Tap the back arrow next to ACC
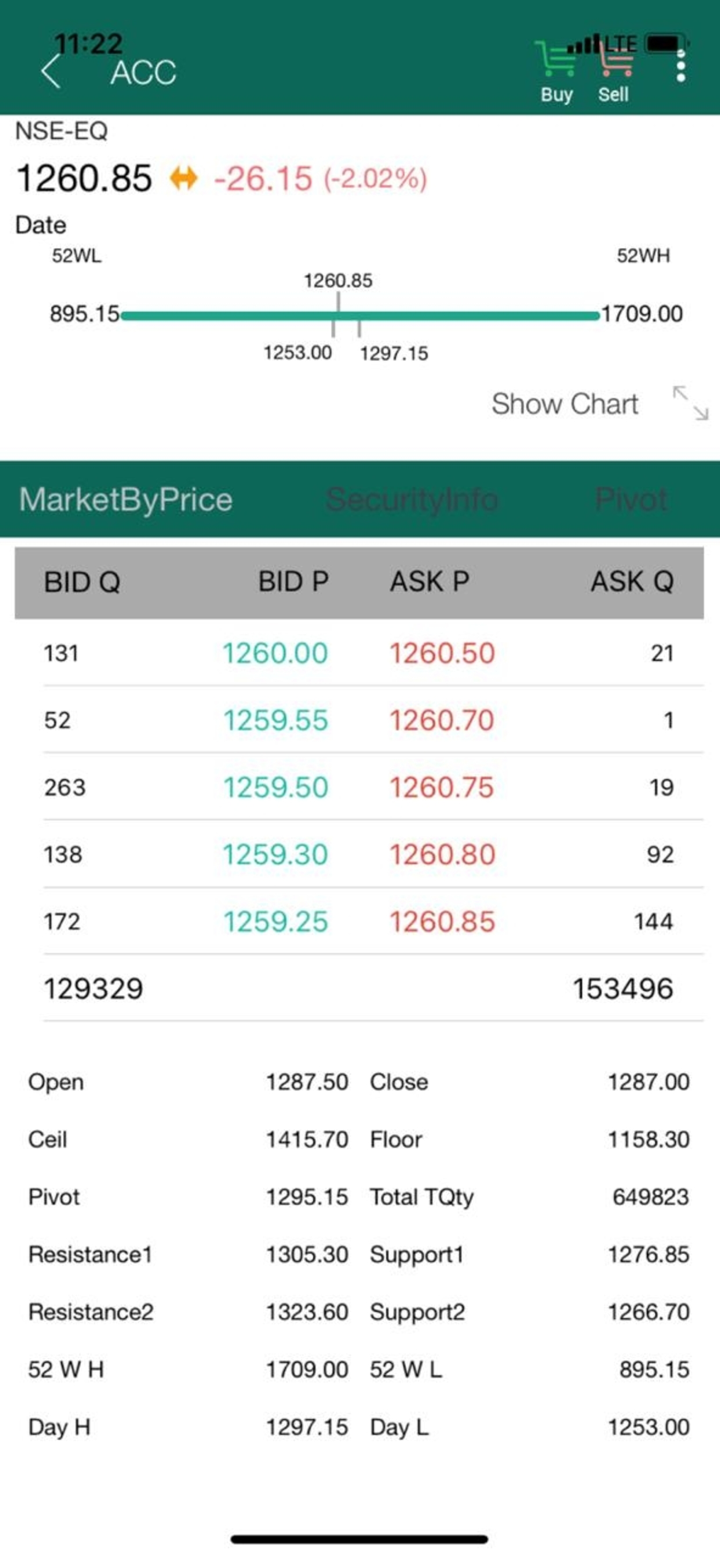 point(51,72)
